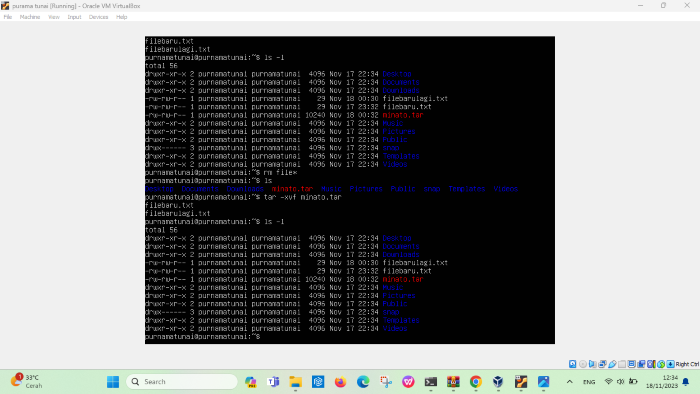
Task: Open the Machine menu
Action: (x=30, y=17)
